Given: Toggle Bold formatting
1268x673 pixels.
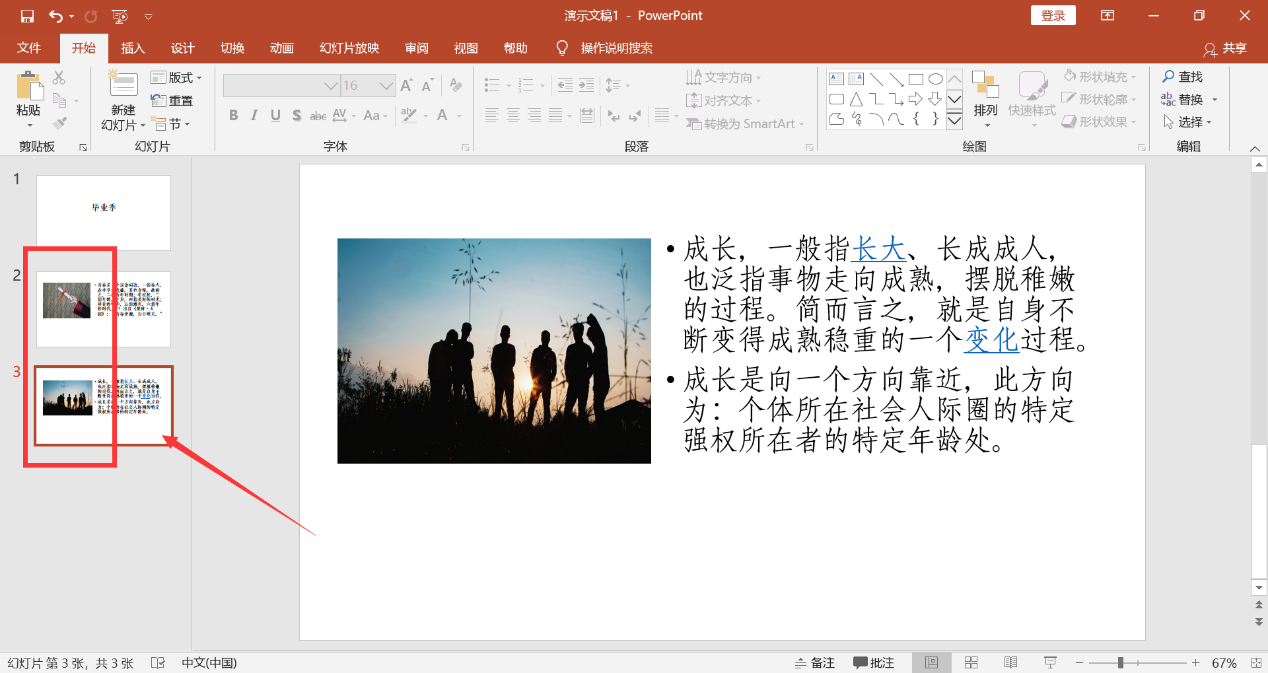Looking at the screenshot, I should tap(234, 115).
